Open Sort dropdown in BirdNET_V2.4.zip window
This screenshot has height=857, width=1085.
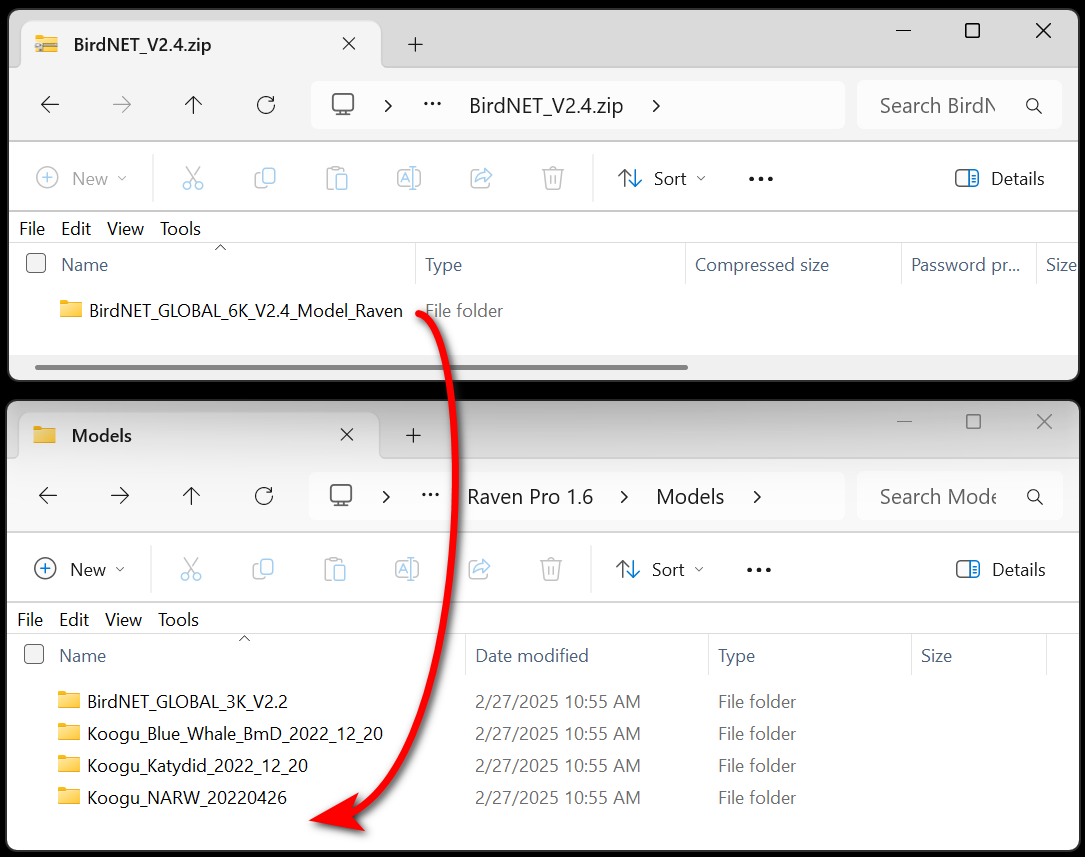coord(662,178)
